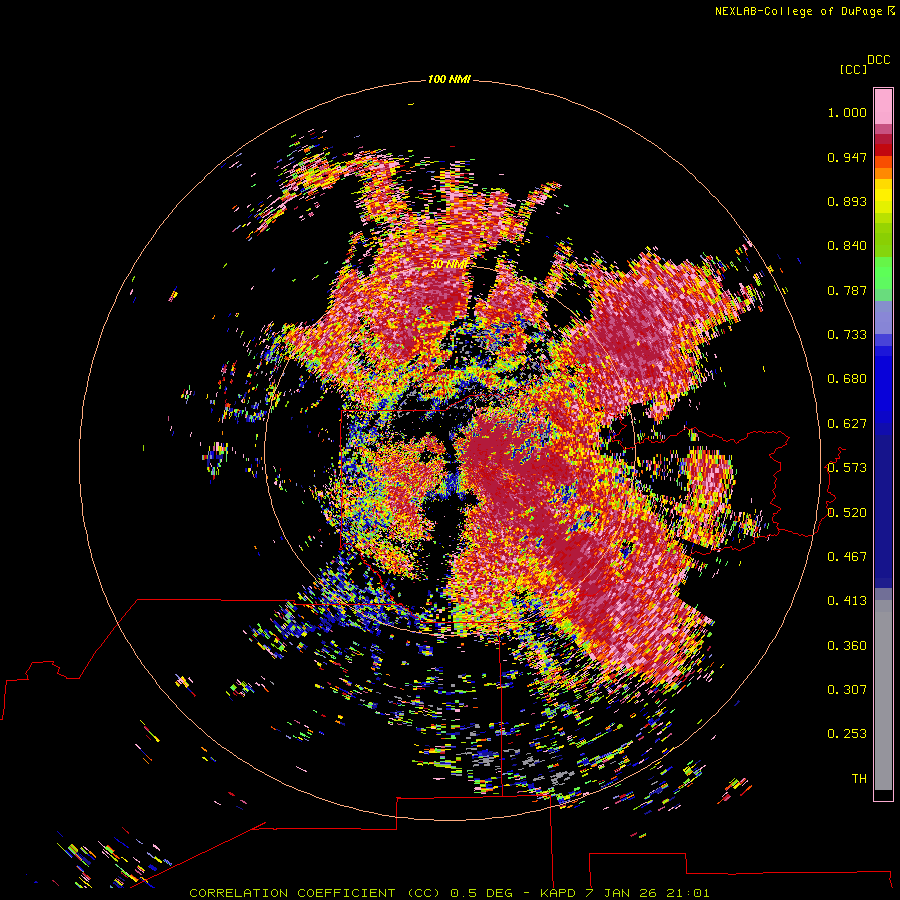Select the gray lower segment of color bar

pyautogui.click(x=883, y=695)
